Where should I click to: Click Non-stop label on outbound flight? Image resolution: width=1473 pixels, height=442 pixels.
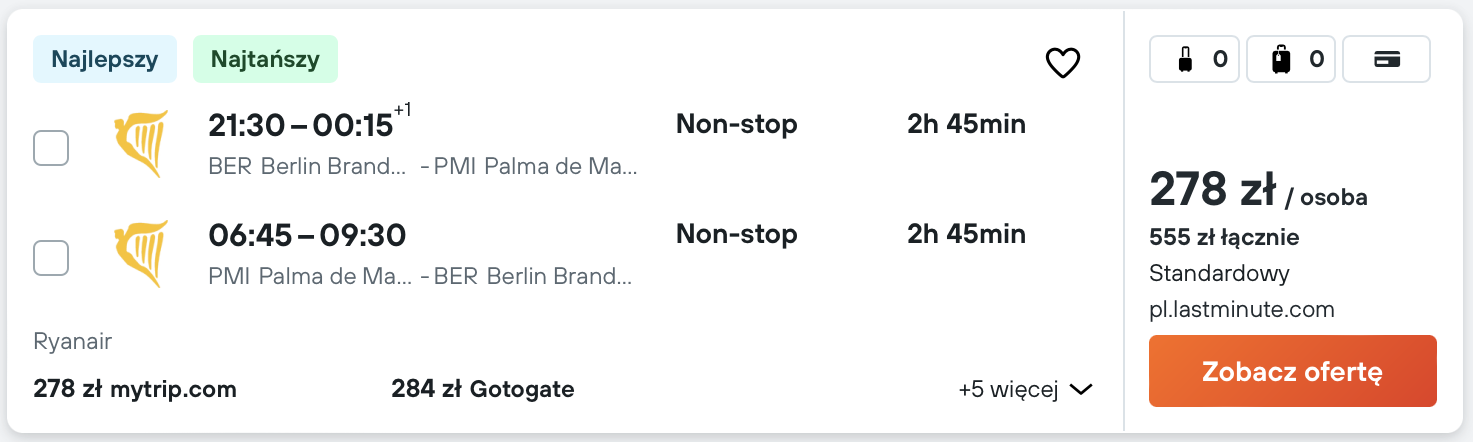737,125
